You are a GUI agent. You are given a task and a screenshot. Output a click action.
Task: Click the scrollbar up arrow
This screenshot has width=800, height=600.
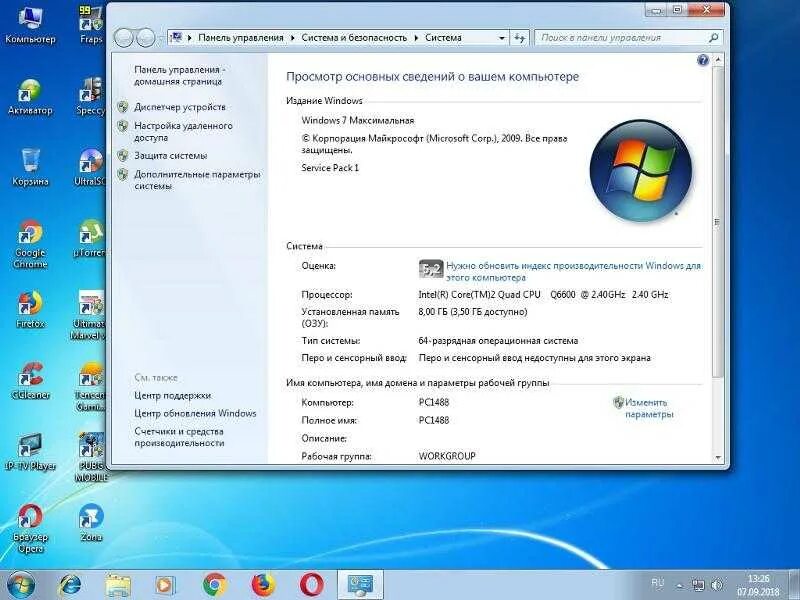point(718,60)
